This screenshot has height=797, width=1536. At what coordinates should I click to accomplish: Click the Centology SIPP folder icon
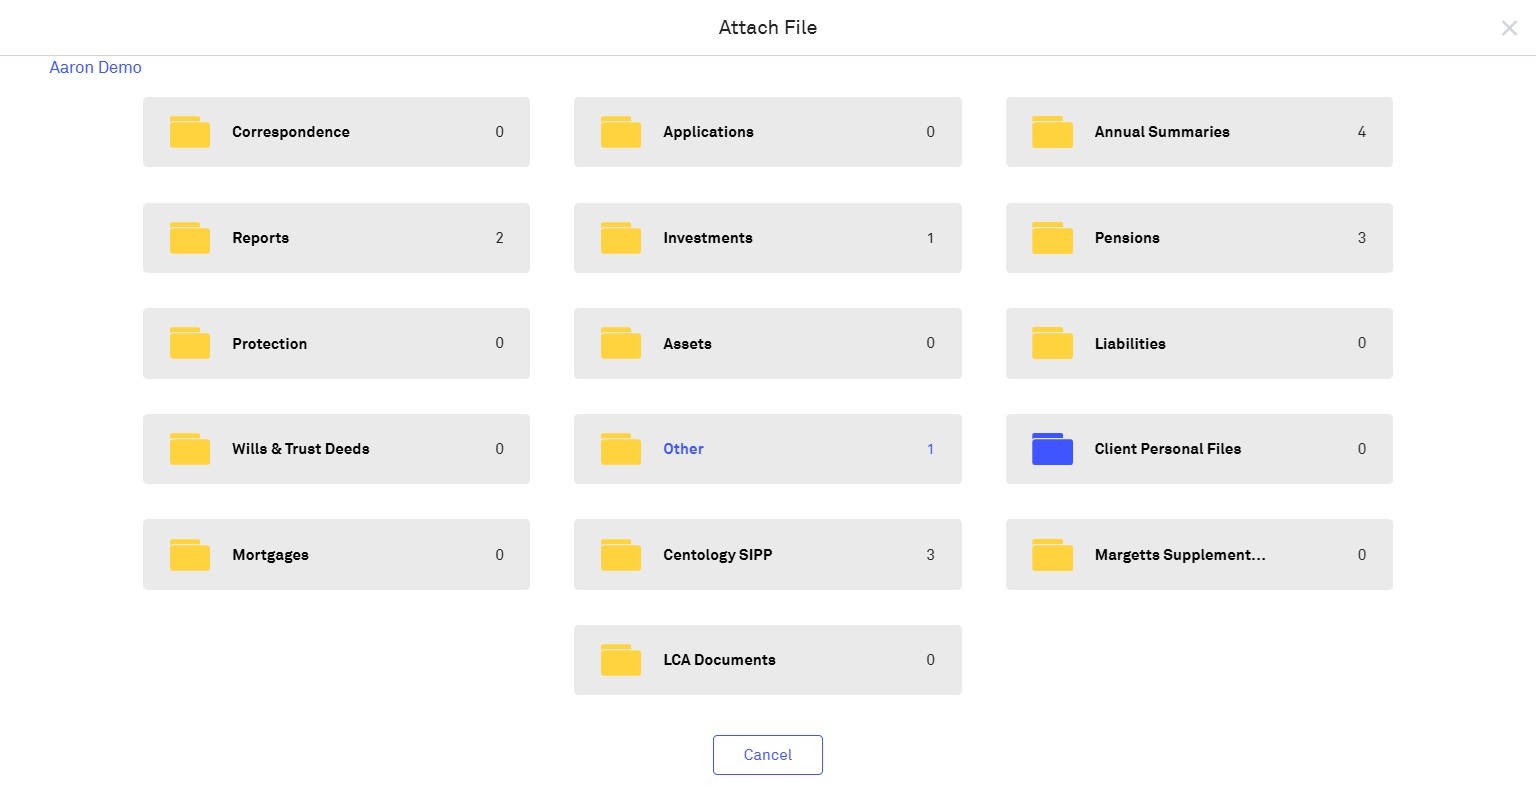coord(621,555)
